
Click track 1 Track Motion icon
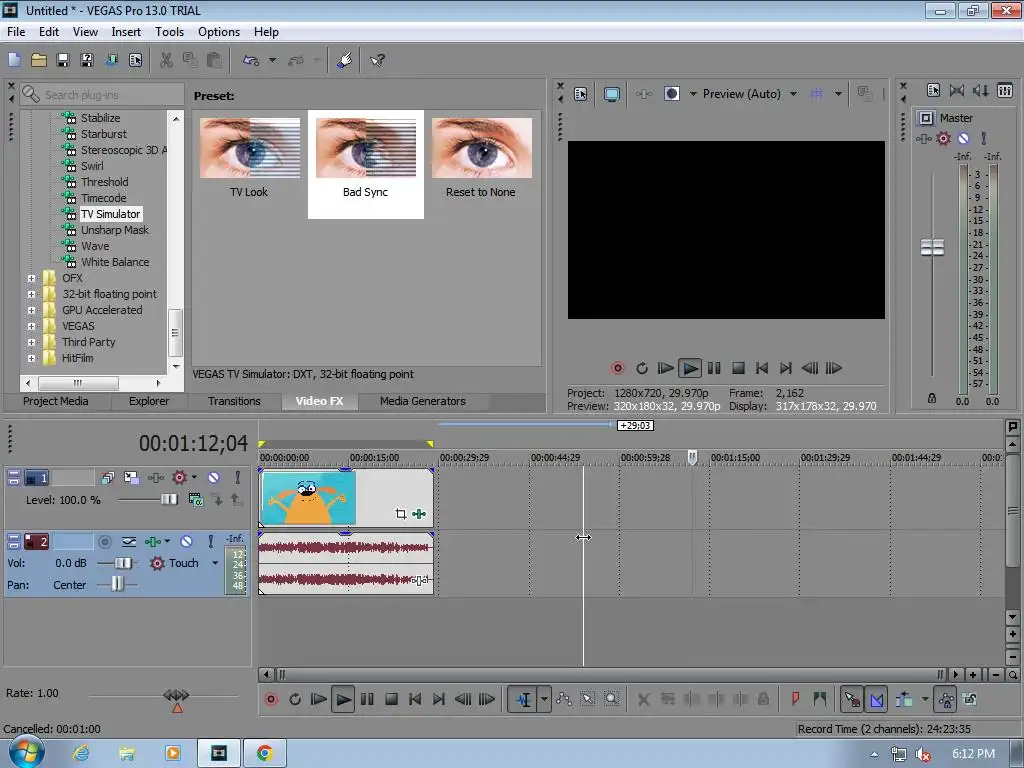(x=131, y=477)
